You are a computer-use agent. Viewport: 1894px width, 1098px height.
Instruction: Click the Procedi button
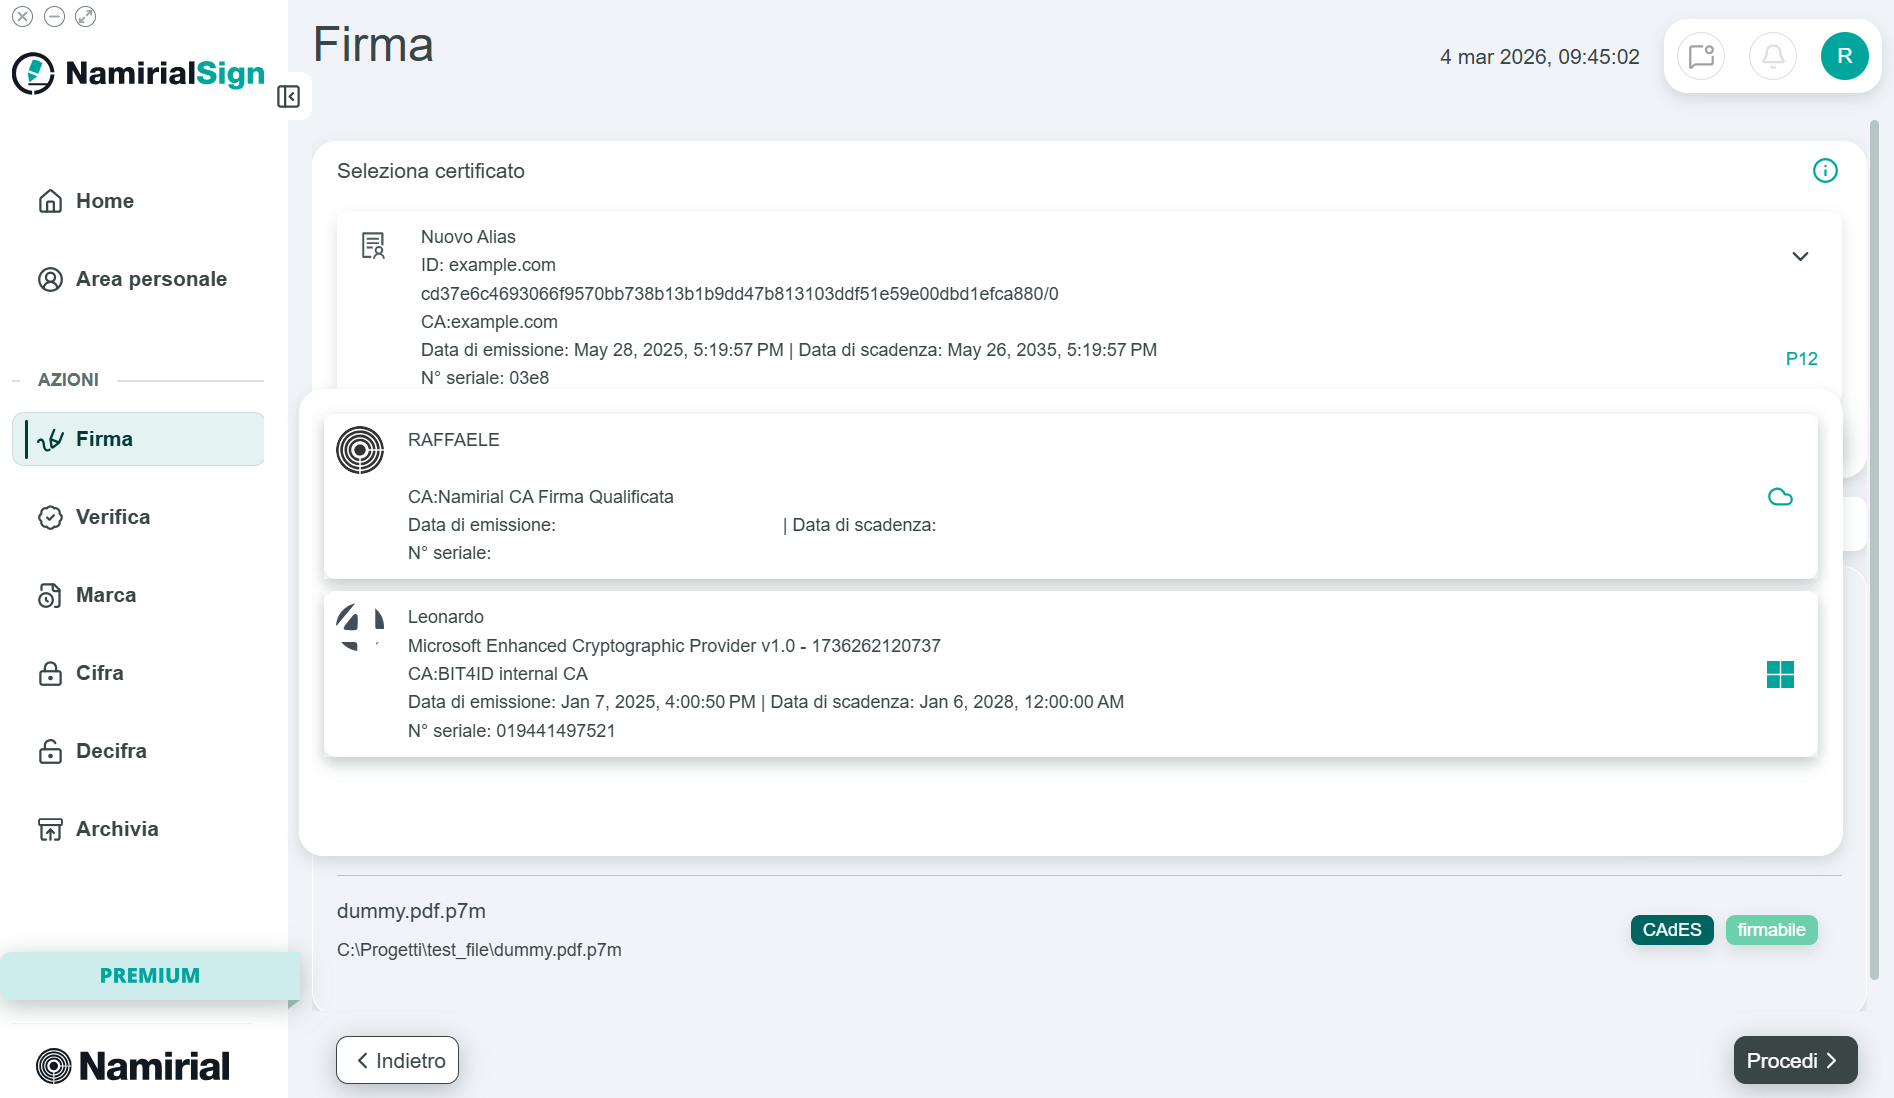pos(1795,1060)
